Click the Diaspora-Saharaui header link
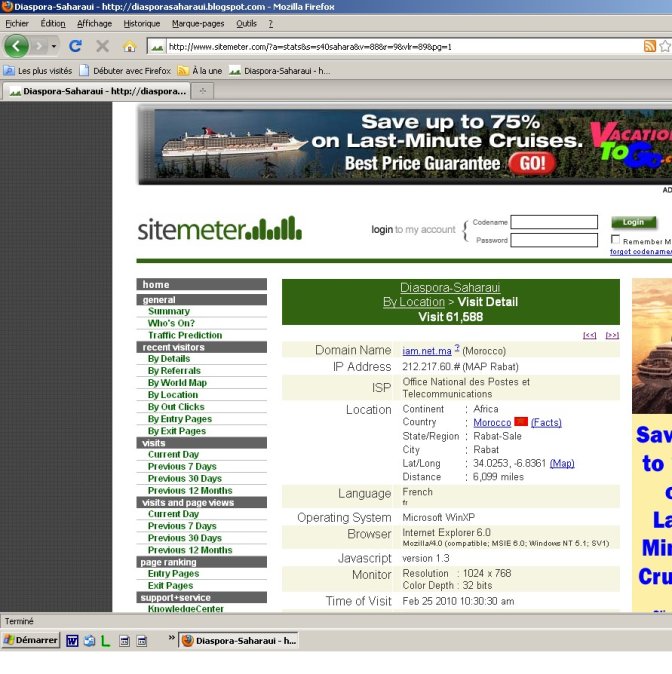Screen dimensions: 672x674 450,288
